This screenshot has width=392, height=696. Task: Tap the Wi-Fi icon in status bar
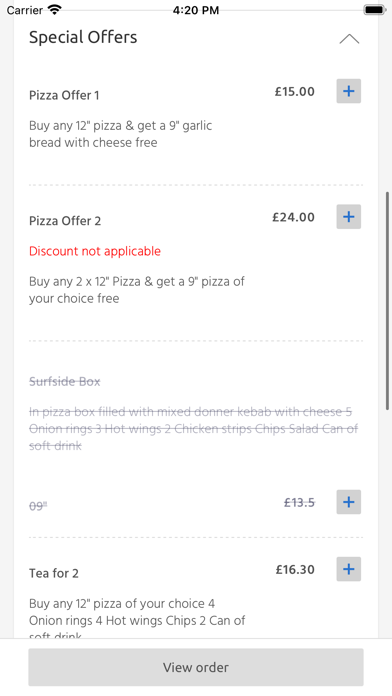coord(55,10)
